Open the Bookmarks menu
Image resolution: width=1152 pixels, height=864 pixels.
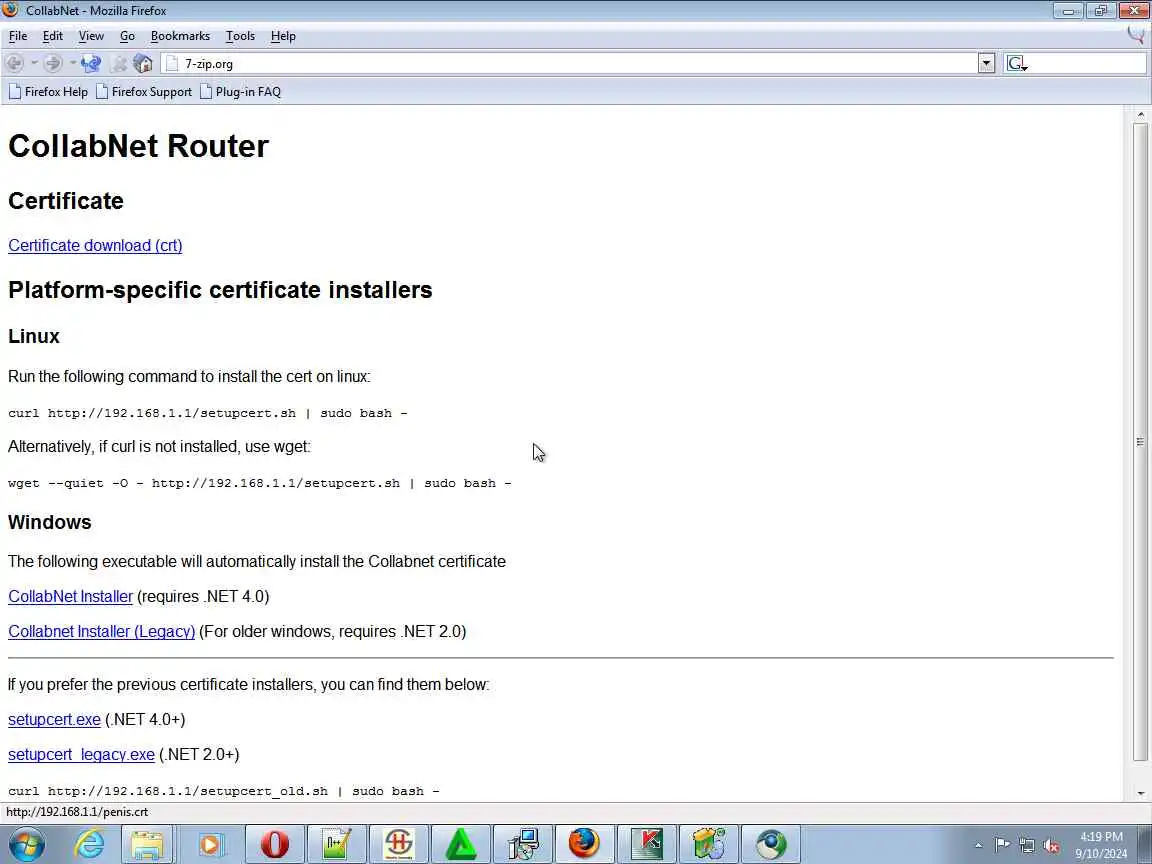(180, 36)
